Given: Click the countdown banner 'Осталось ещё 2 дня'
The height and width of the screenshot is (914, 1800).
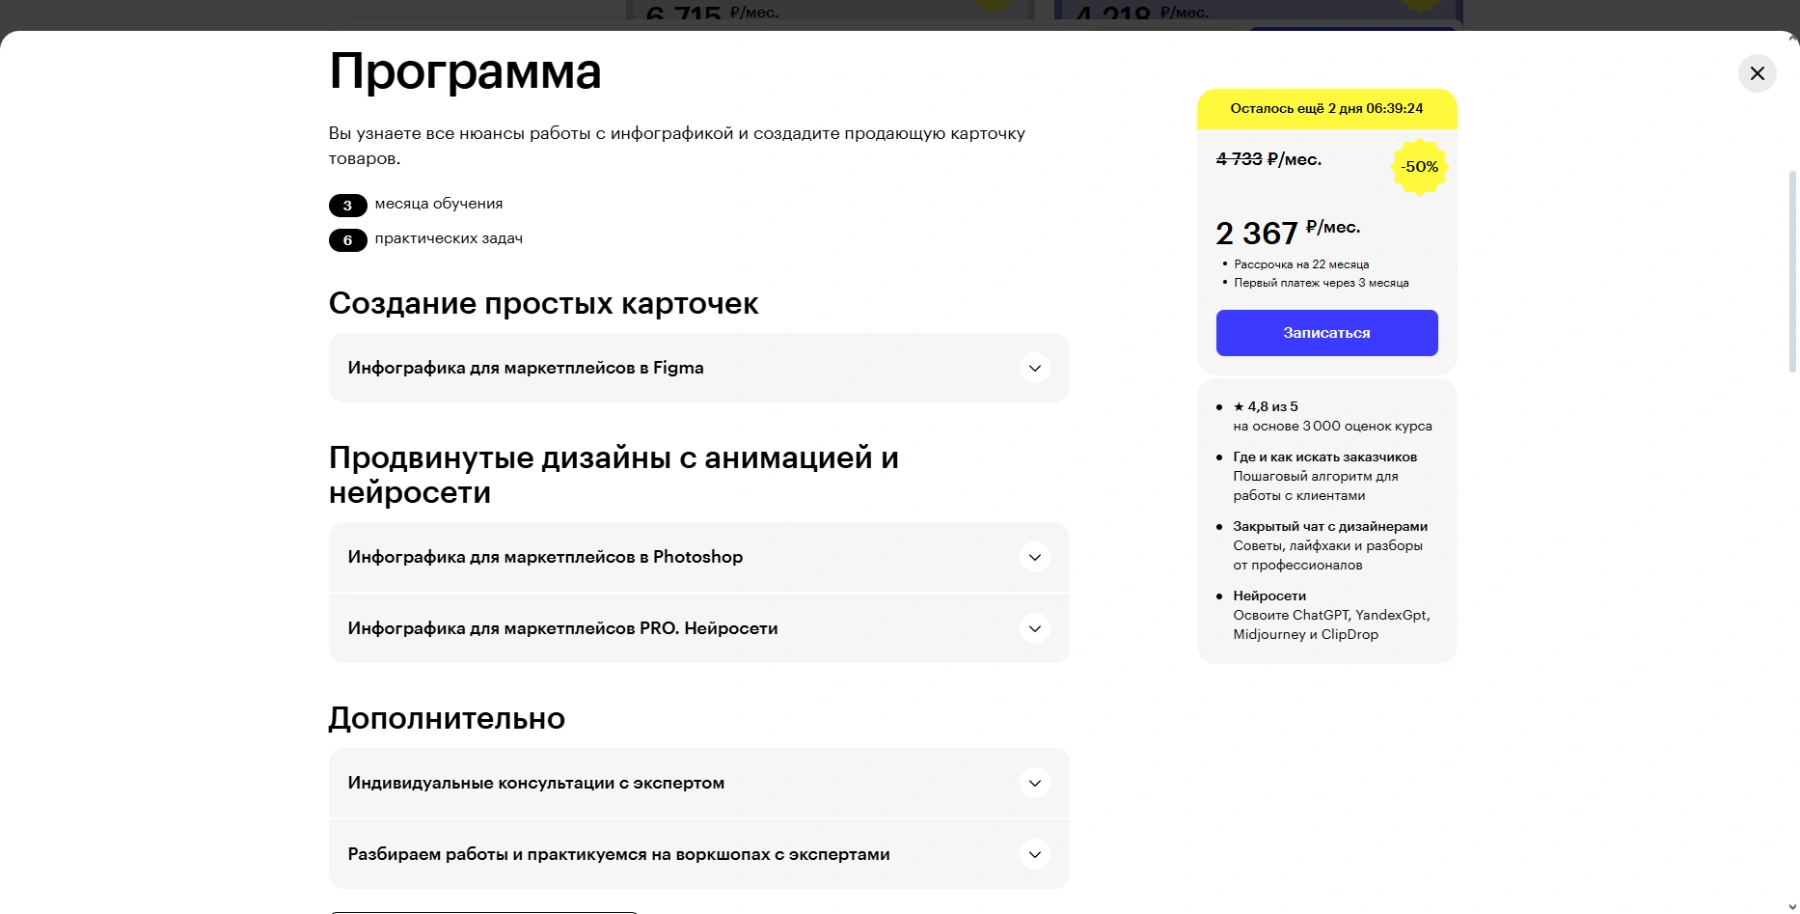Looking at the screenshot, I should click(x=1327, y=108).
